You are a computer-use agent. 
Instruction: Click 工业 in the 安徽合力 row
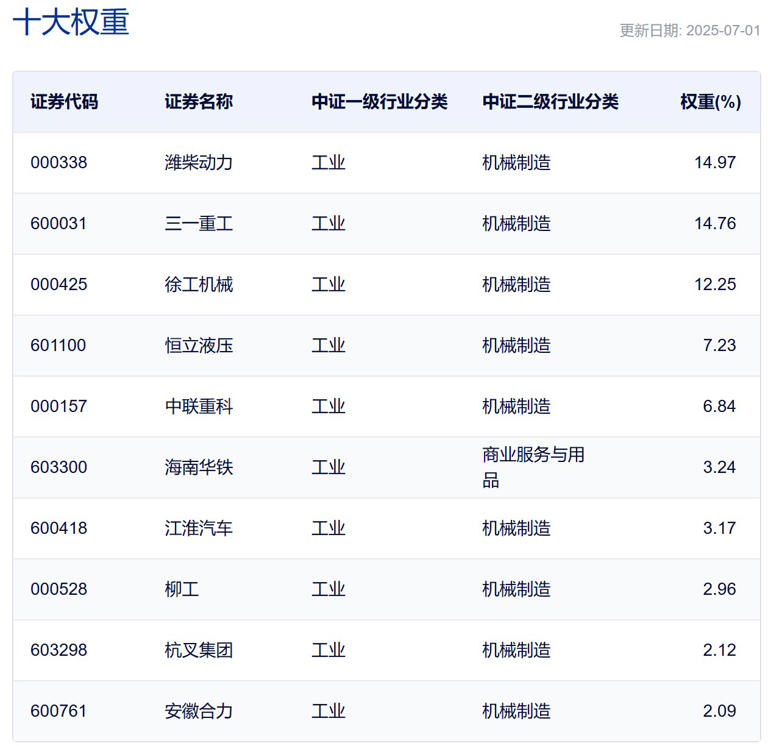tap(329, 711)
